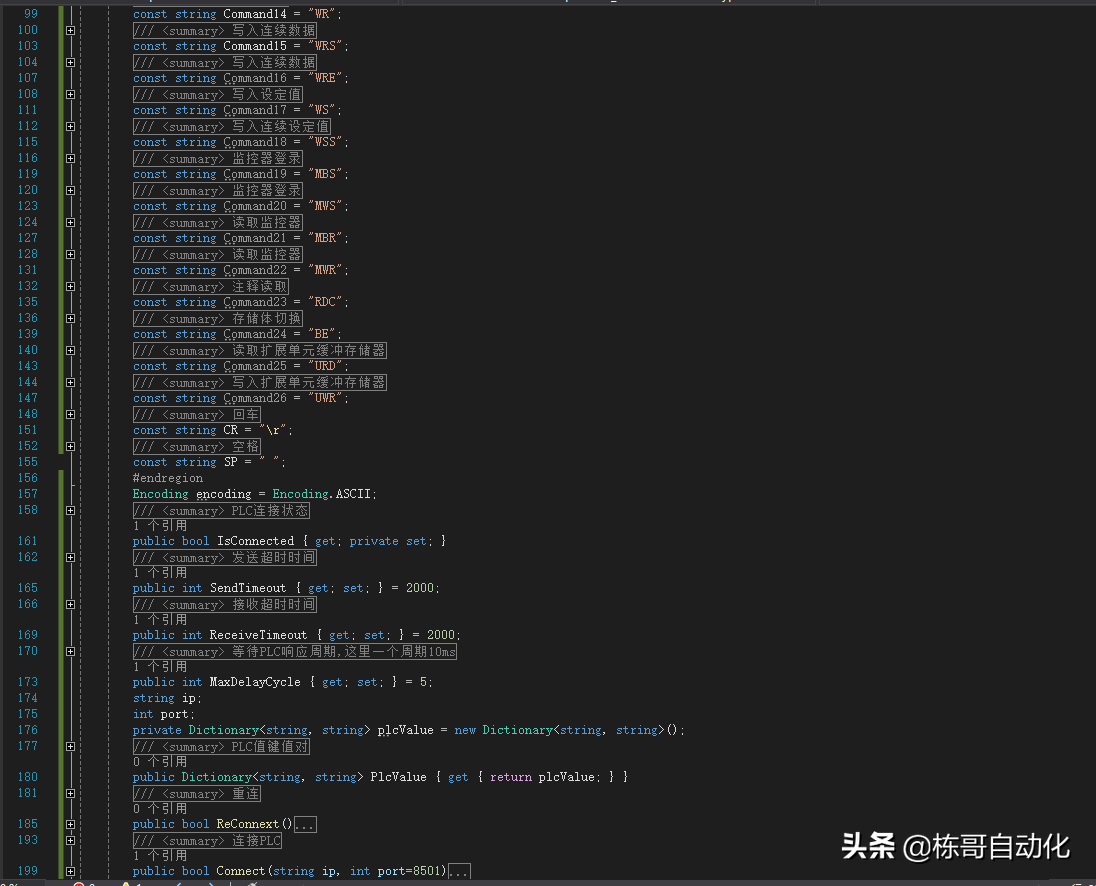Viewport: 1096px width, 886px height.
Task: Click the ellipsis box after Connect signature
Action: [459, 872]
